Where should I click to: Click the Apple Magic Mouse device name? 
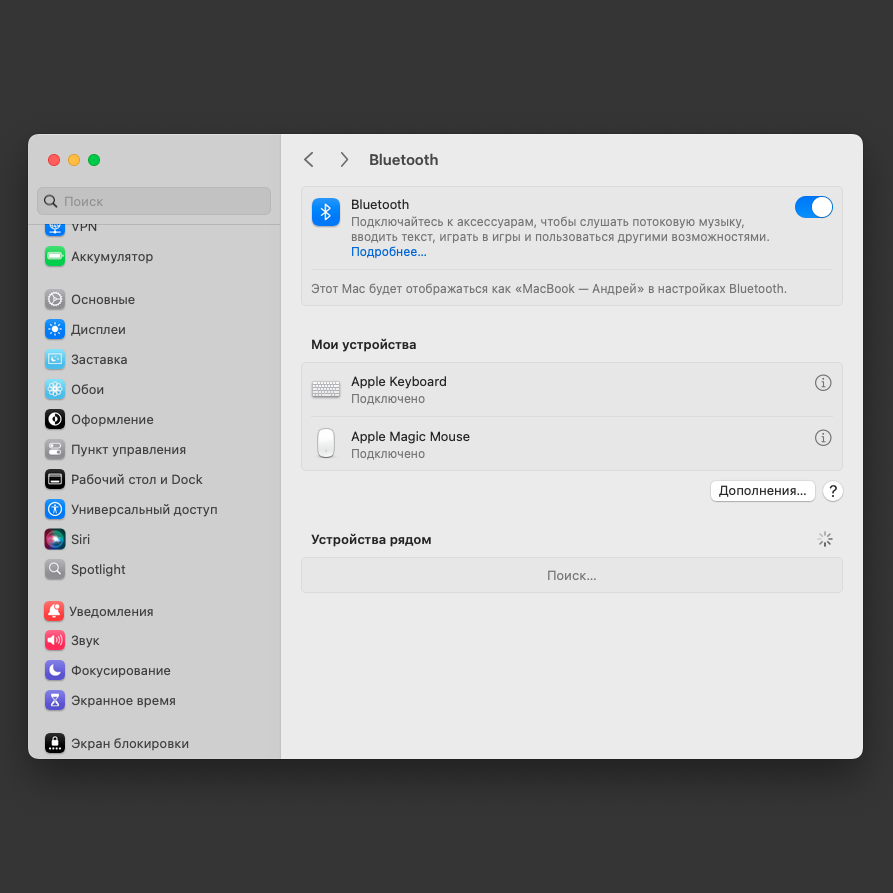[x=410, y=437]
